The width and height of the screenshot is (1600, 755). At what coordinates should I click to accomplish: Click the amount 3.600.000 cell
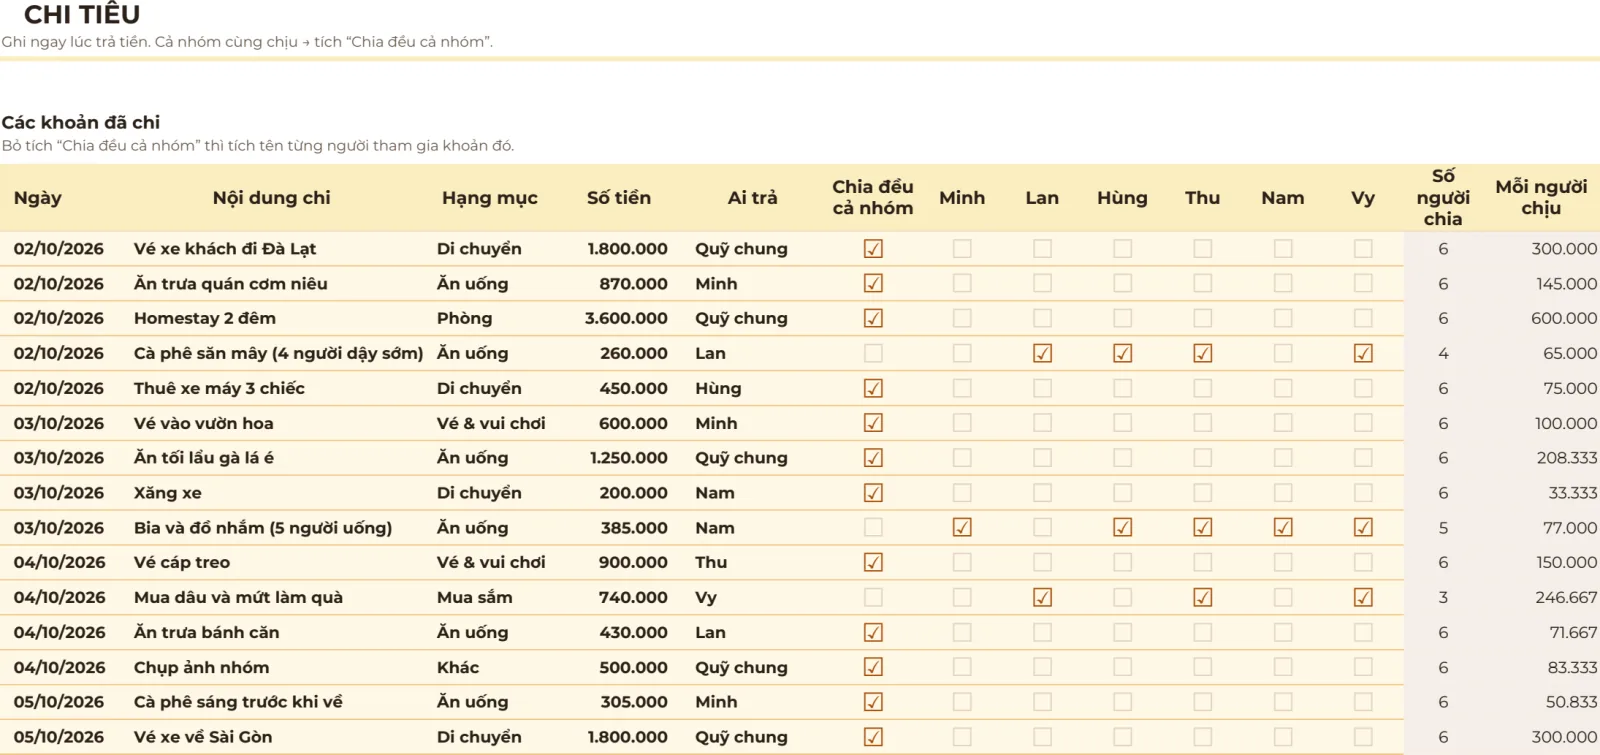(618, 318)
